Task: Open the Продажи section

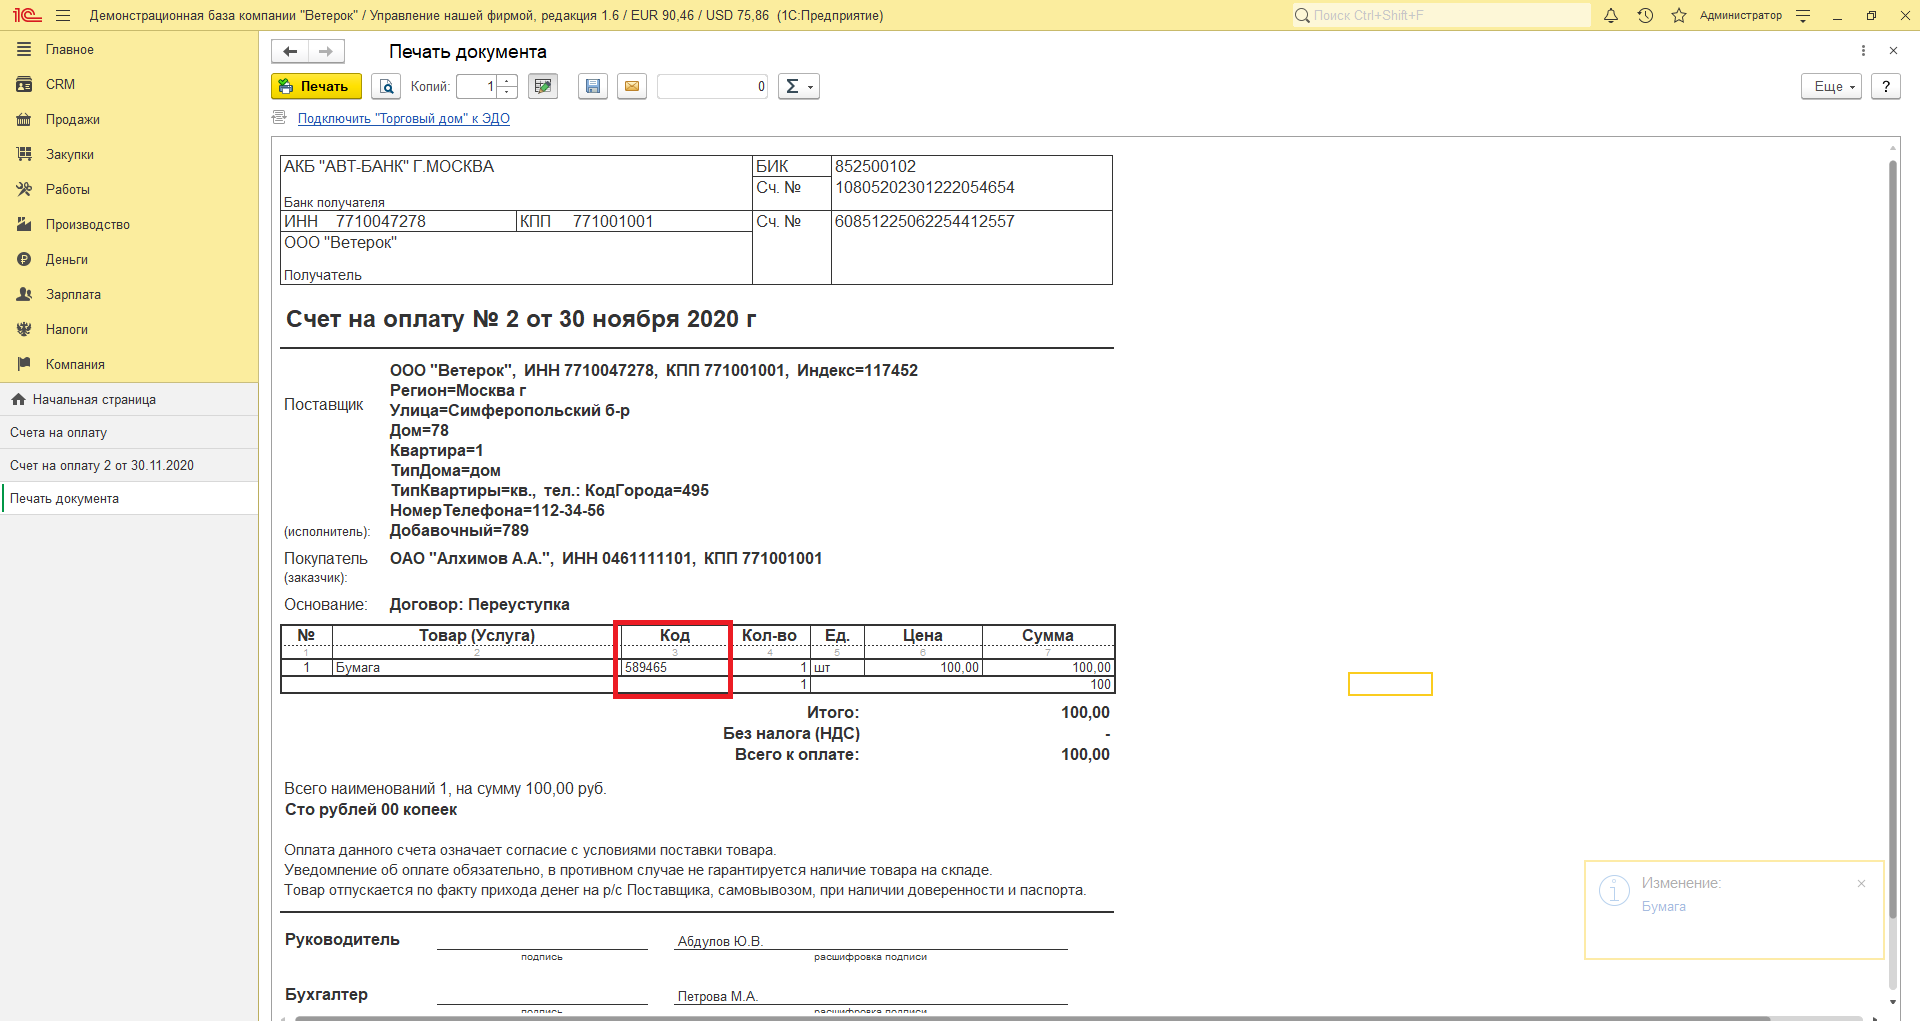Action: click(72, 120)
